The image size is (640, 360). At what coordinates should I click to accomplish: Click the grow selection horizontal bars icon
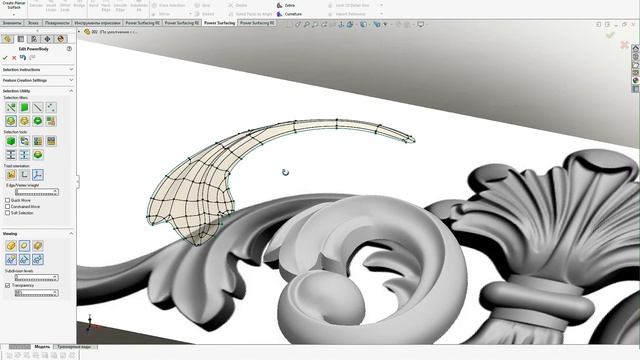pos(11,155)
